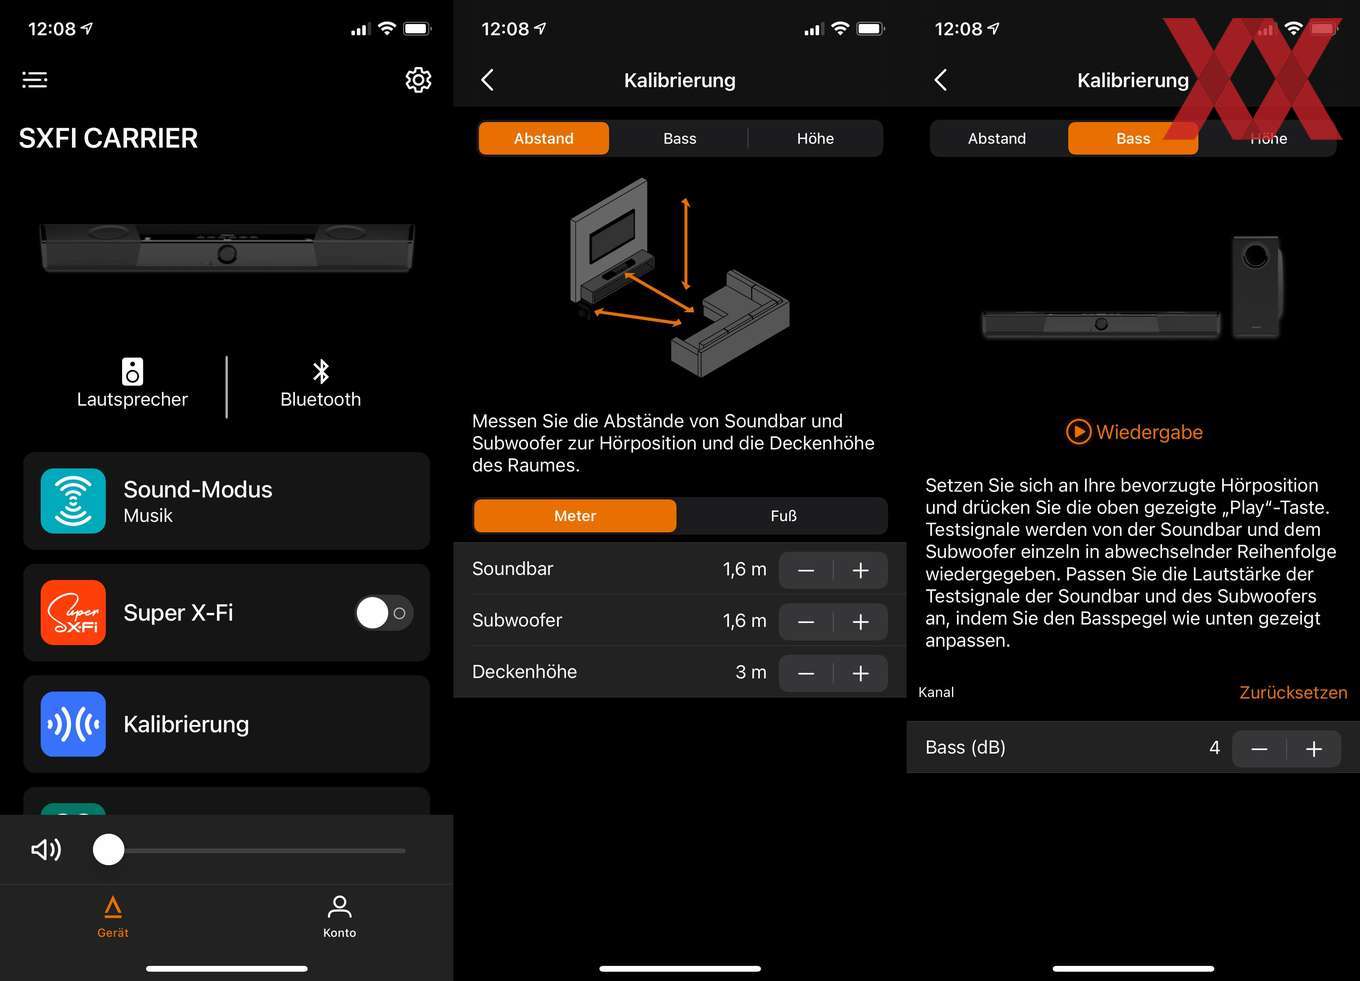Tap the room distance diagram illustration

coord(680,278)
